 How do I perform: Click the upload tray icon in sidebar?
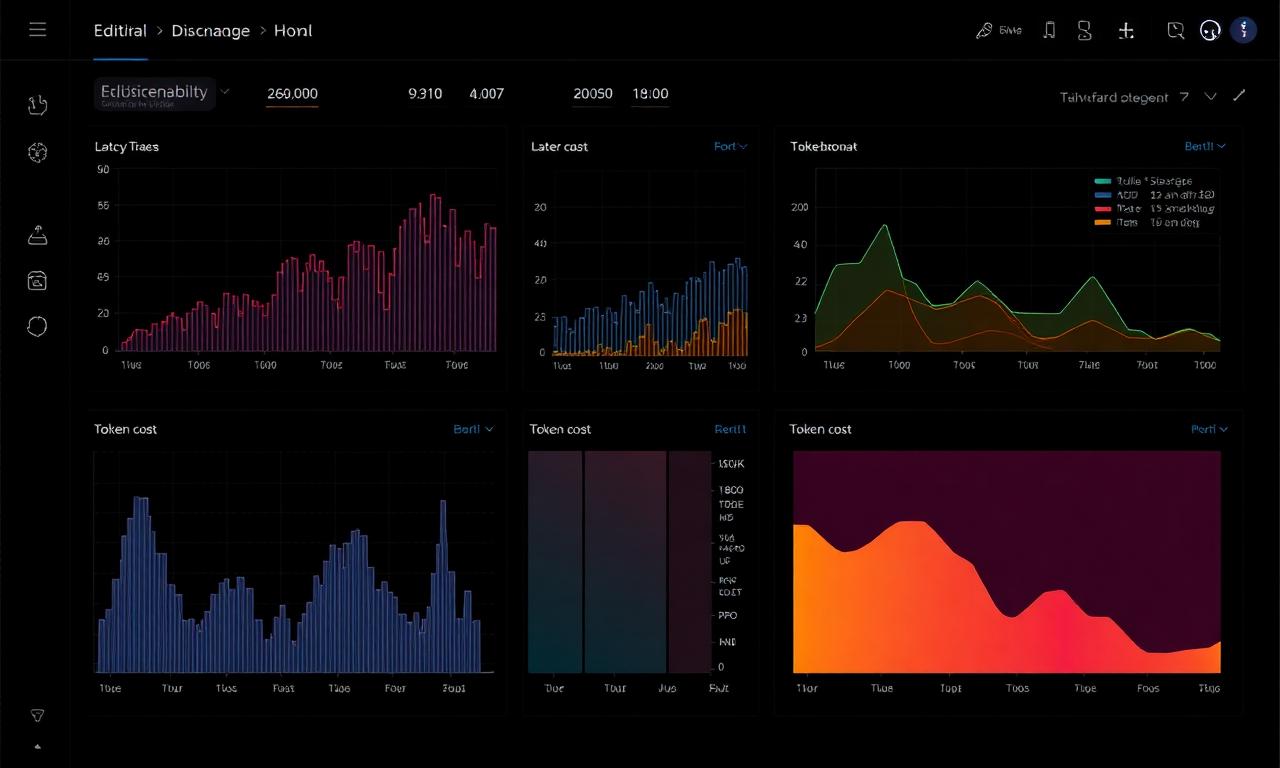(37, 236)
